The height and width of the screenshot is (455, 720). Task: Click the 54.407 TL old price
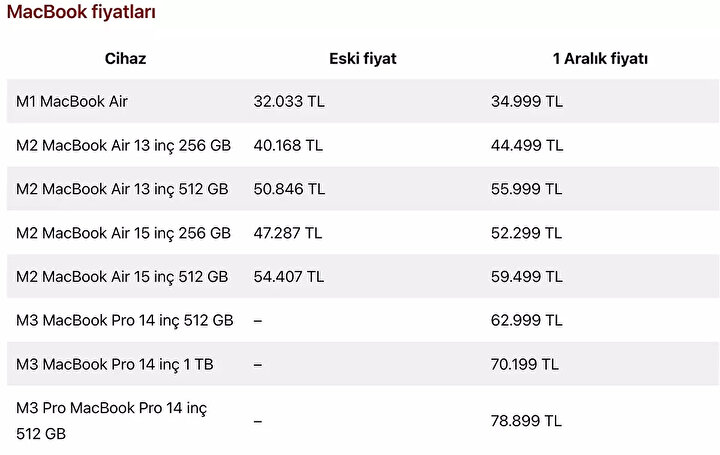pyautogui.click(x=289, y=277)
